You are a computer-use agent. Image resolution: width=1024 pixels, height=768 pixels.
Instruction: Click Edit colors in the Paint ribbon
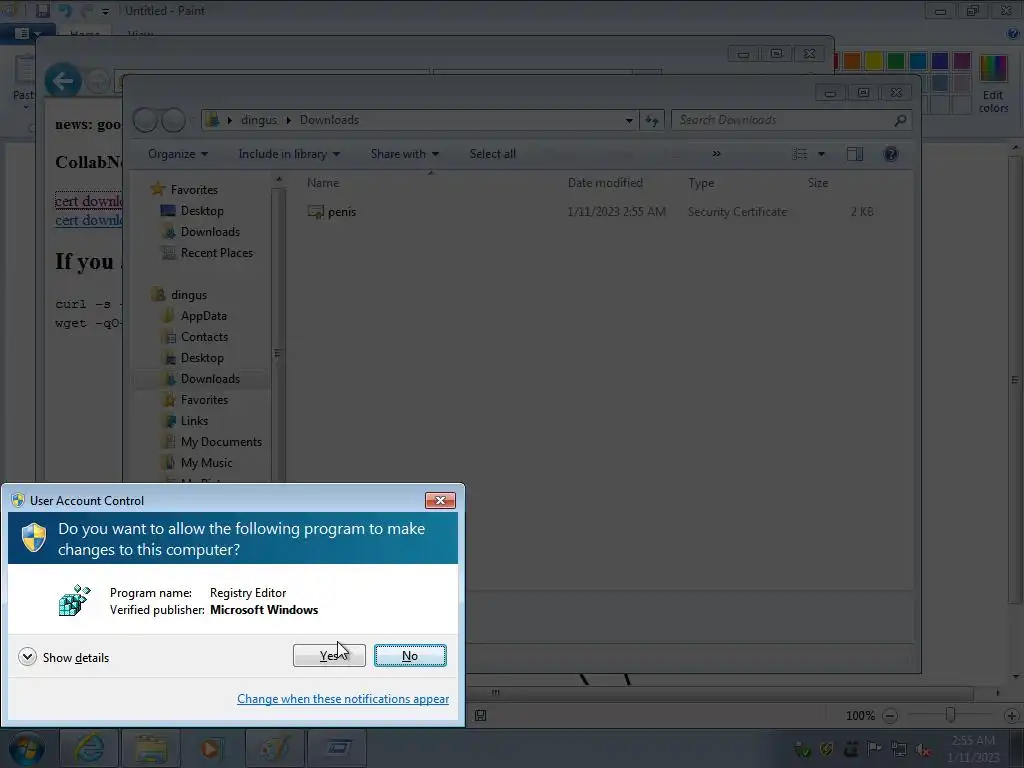[x=993, y=84]
